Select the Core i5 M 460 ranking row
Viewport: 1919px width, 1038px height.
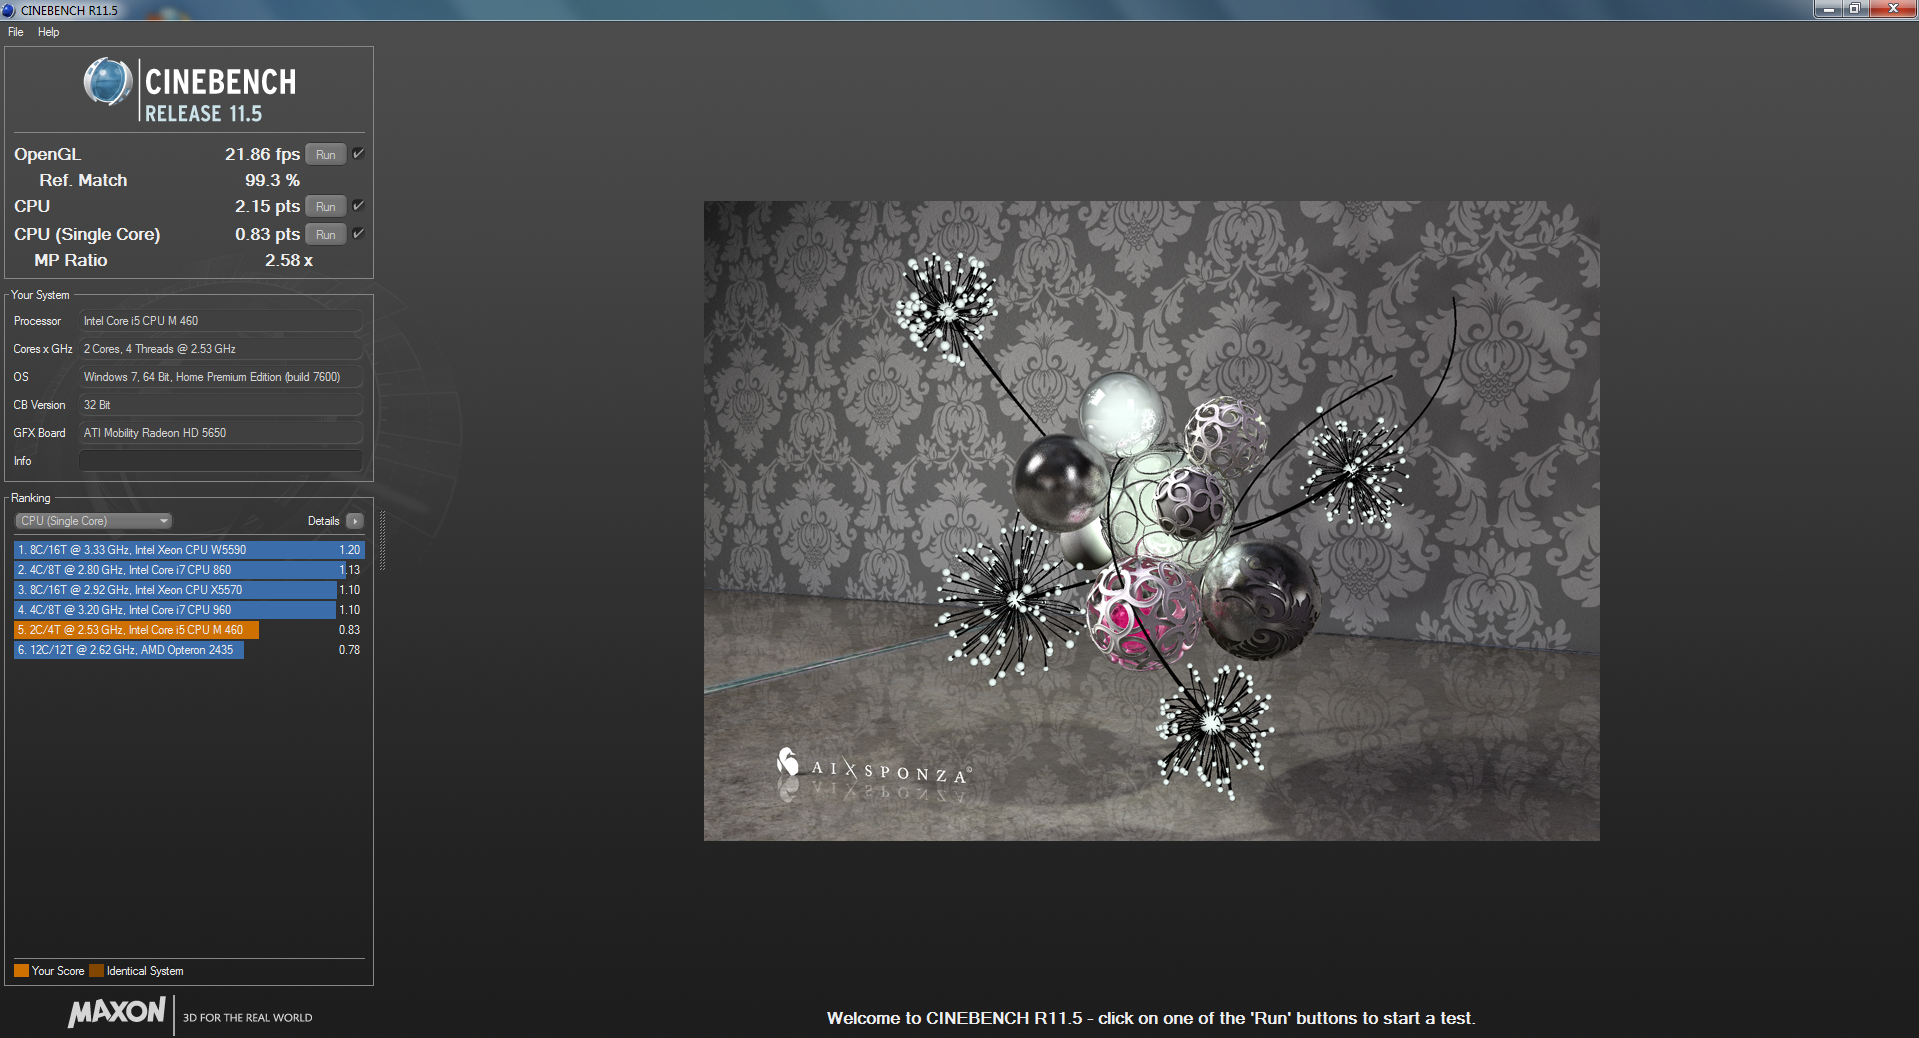tap(136, 630)
